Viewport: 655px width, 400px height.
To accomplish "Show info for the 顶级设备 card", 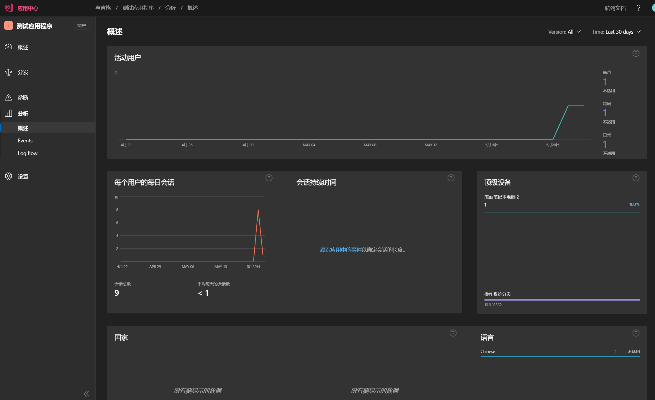I will pos(635,177).
